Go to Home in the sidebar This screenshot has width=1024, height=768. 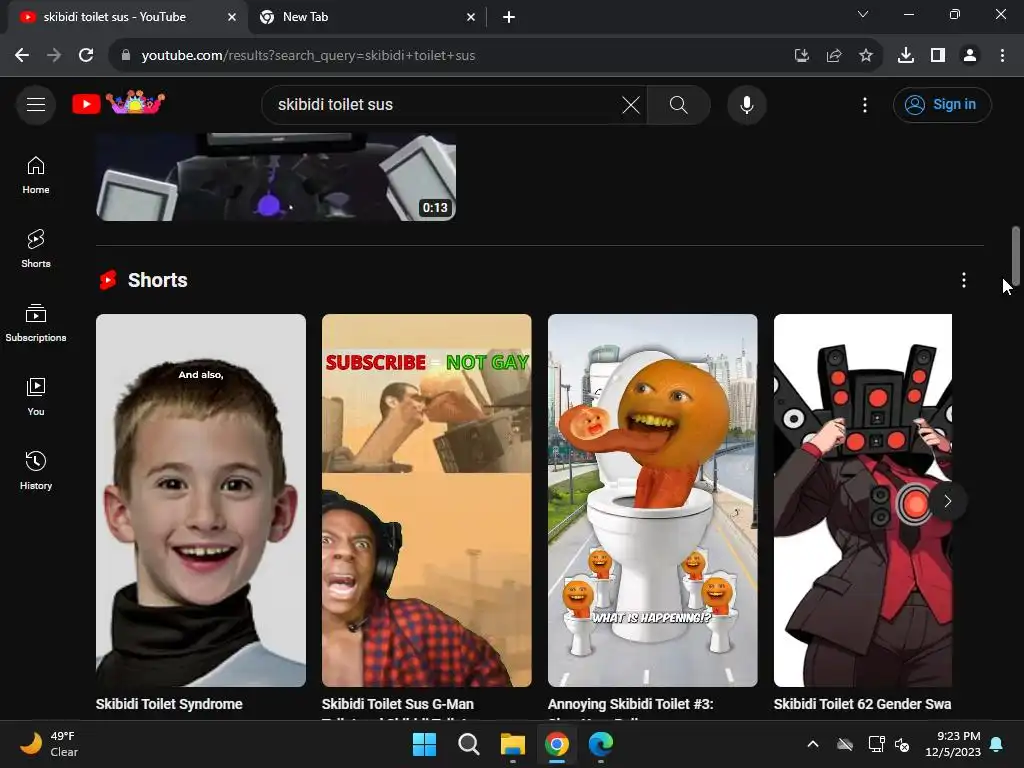[x=36, y=175]
